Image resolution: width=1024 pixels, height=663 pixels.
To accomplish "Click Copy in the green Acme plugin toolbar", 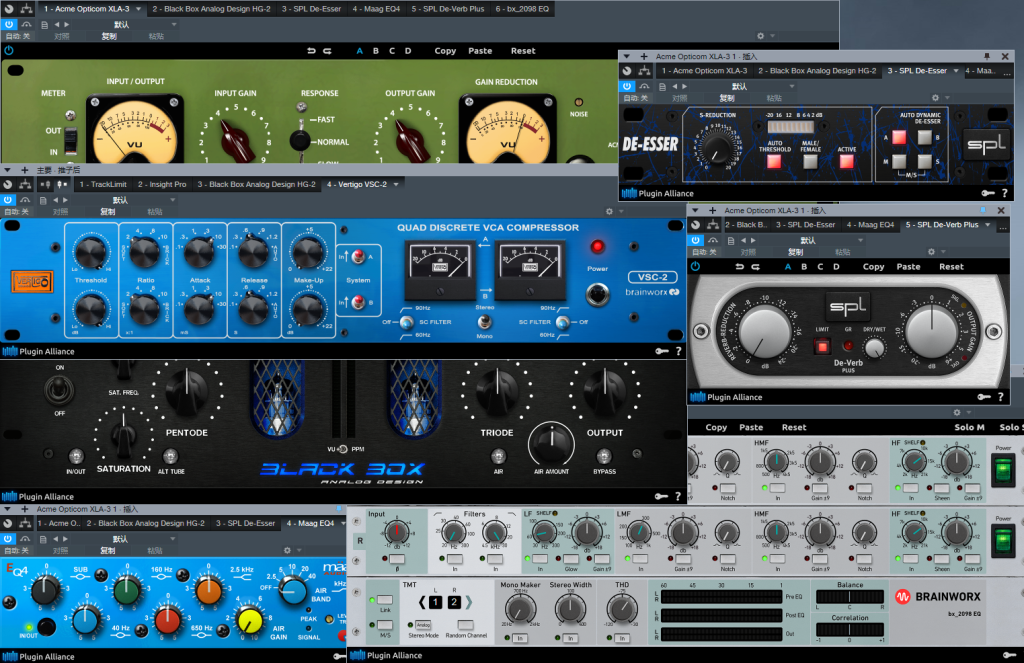I will (x=445, y=51).
